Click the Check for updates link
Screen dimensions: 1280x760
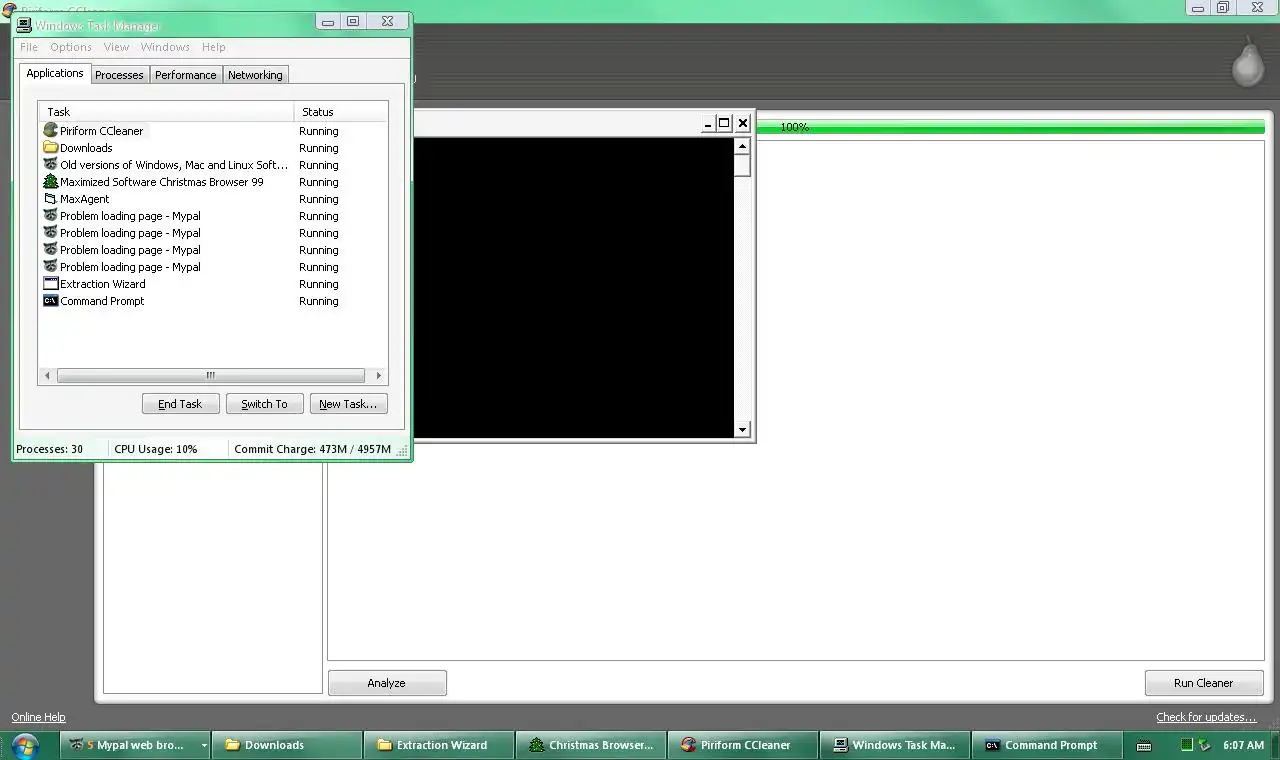[1206, 717]
